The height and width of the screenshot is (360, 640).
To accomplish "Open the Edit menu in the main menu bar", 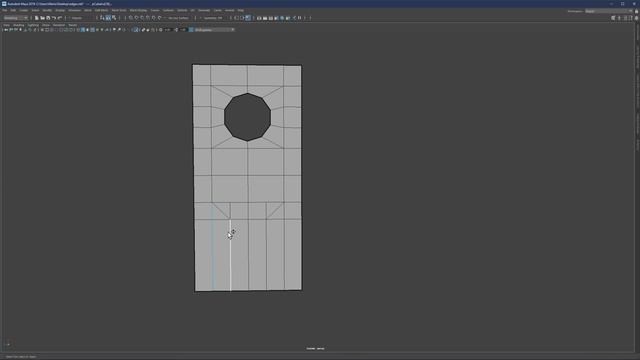I will coord(13,10).
